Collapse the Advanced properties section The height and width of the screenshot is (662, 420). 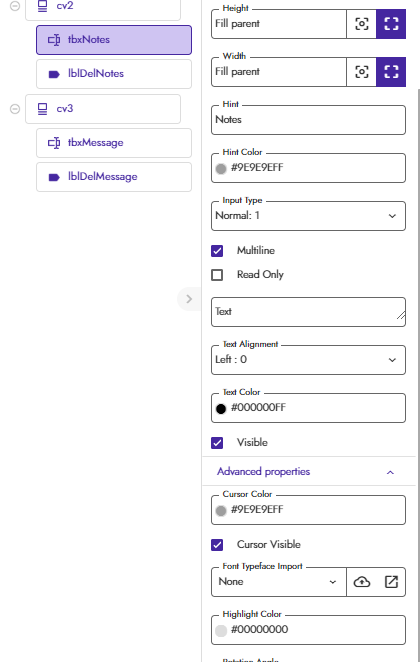click(x=390, y=472)
